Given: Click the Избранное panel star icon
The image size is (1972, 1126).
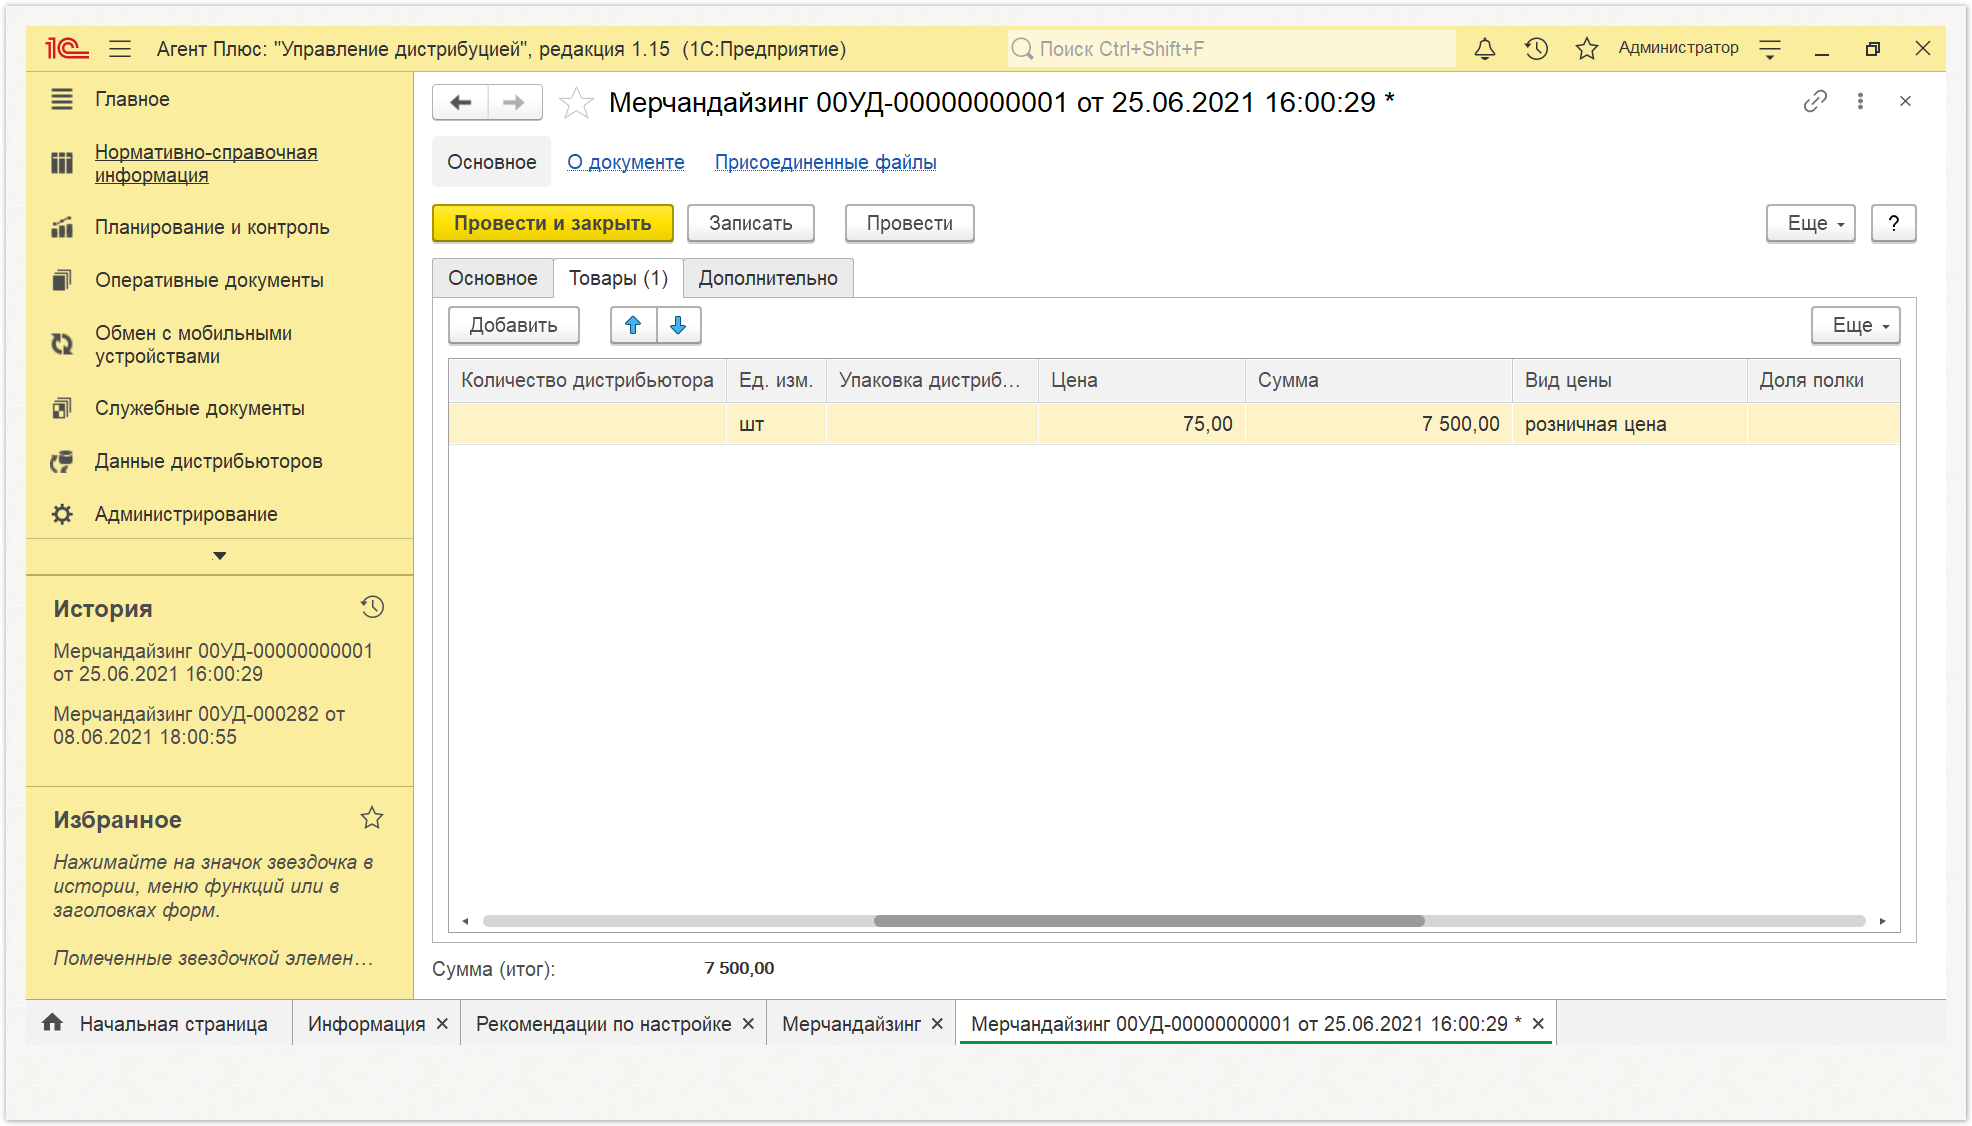Looking at the screenshot, I should pos(372,818).
